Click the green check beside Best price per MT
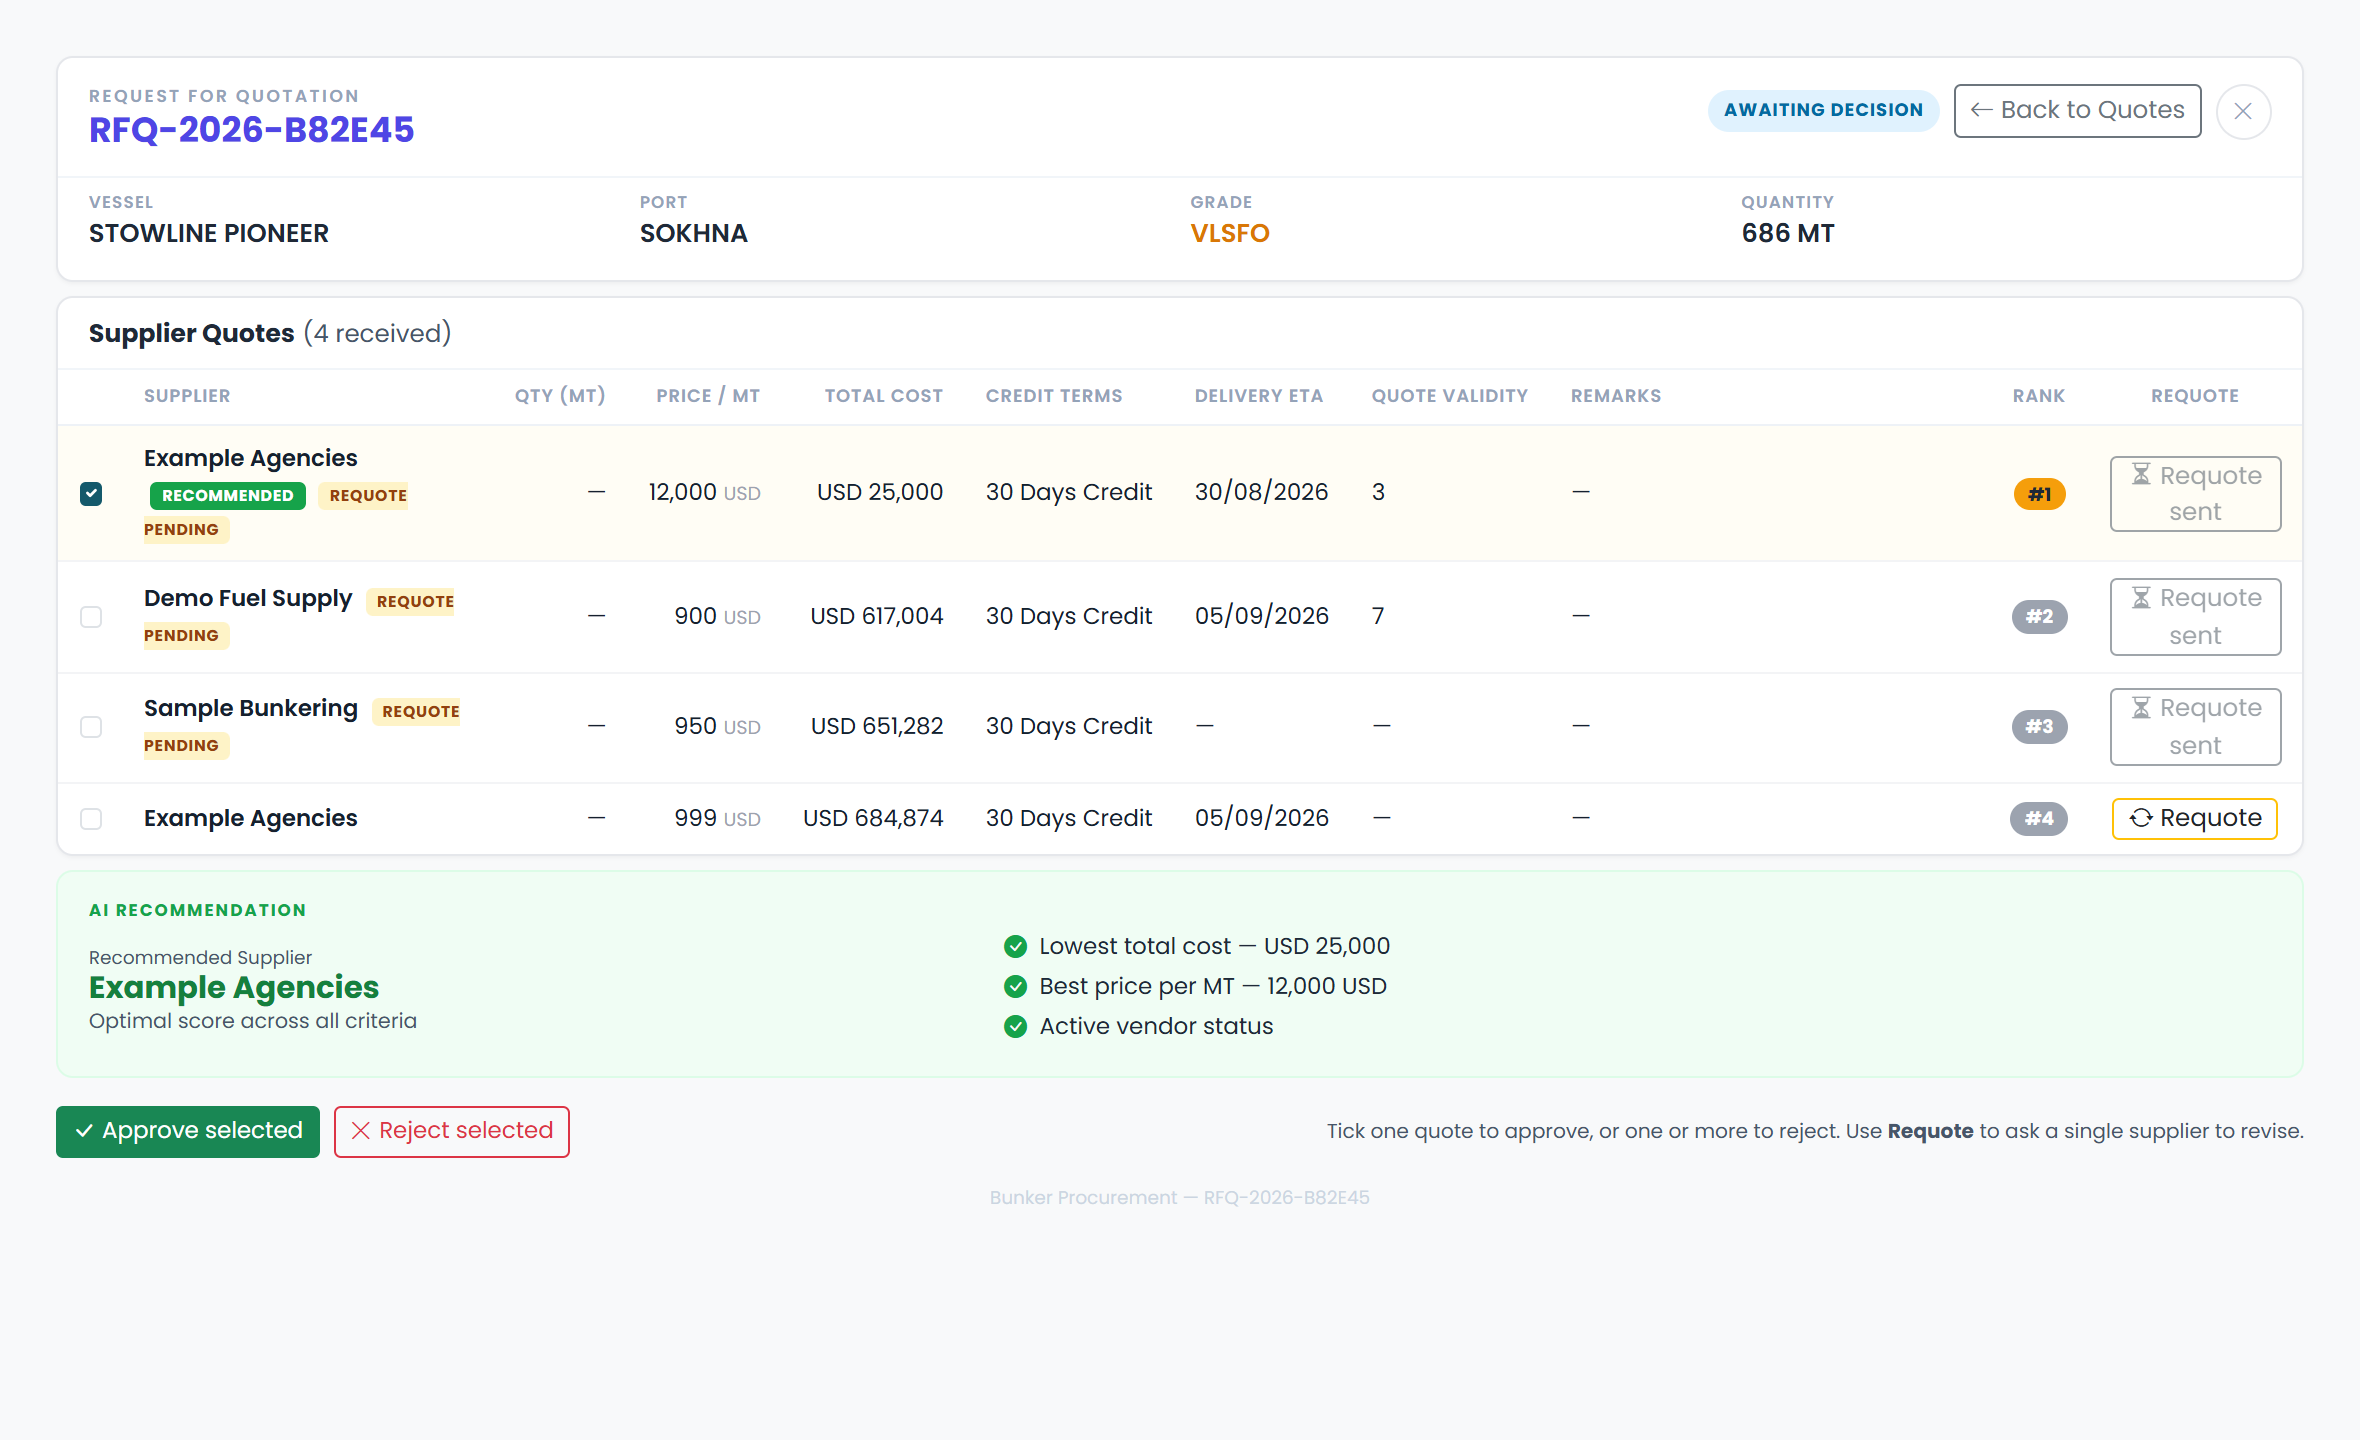Screen dimensions: 2360x1440 coord(1015,986)
